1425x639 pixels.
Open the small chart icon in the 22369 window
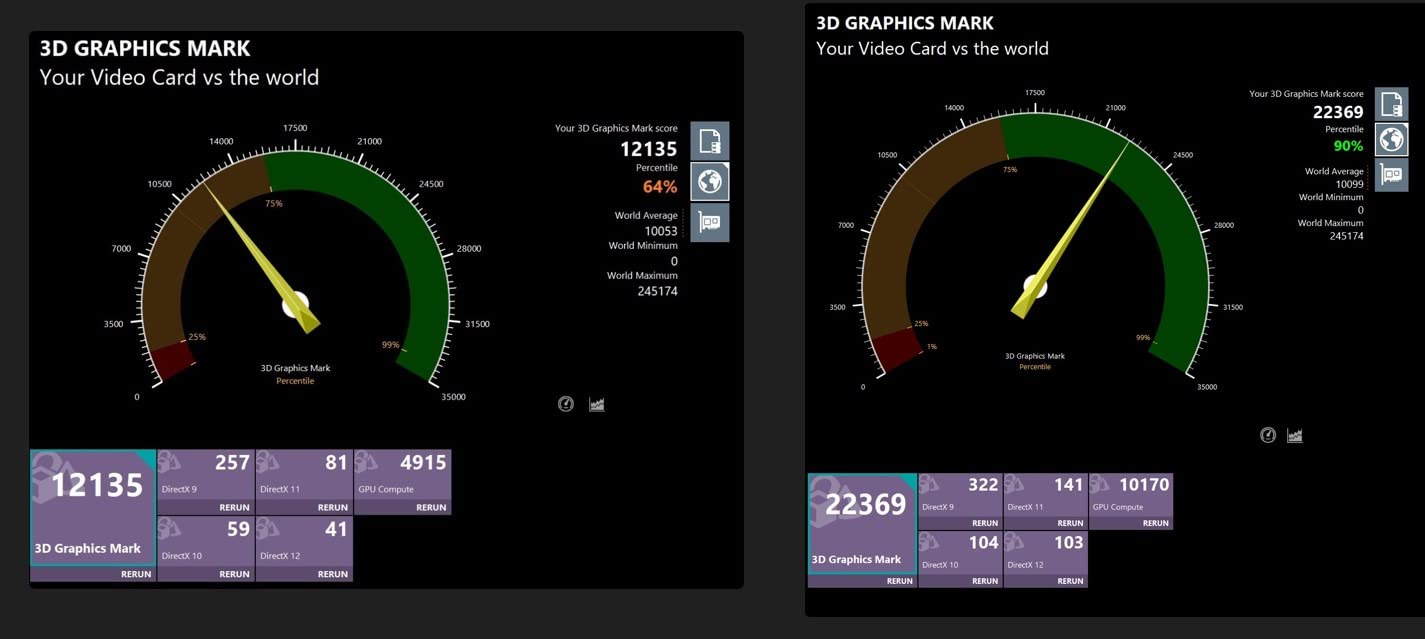pyautogui.click(x=1295, y=435)
